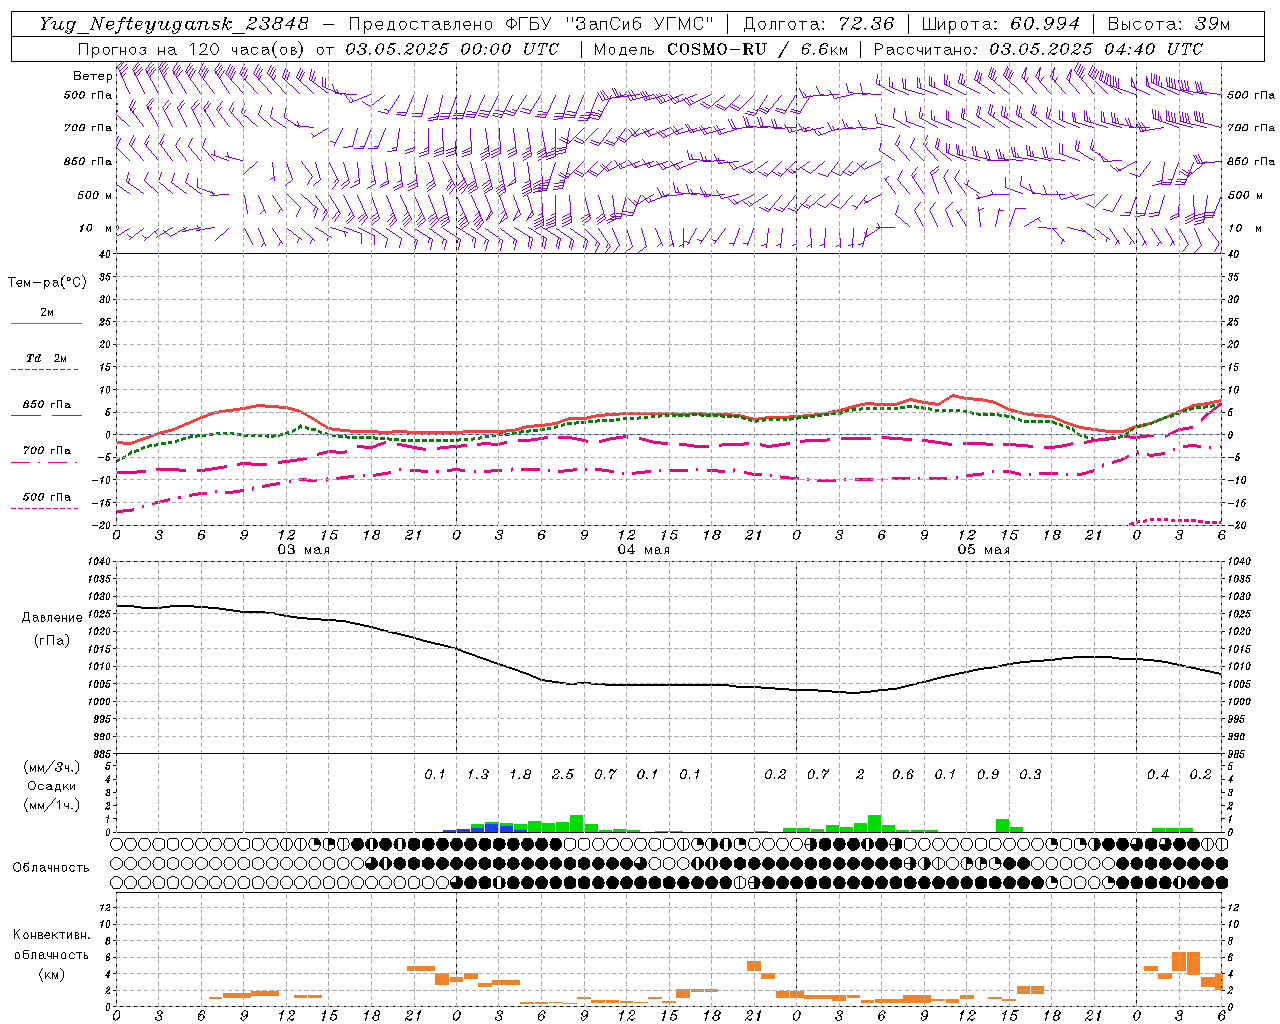Click the solid 2м temperature legend line

(x=46, y=324)
